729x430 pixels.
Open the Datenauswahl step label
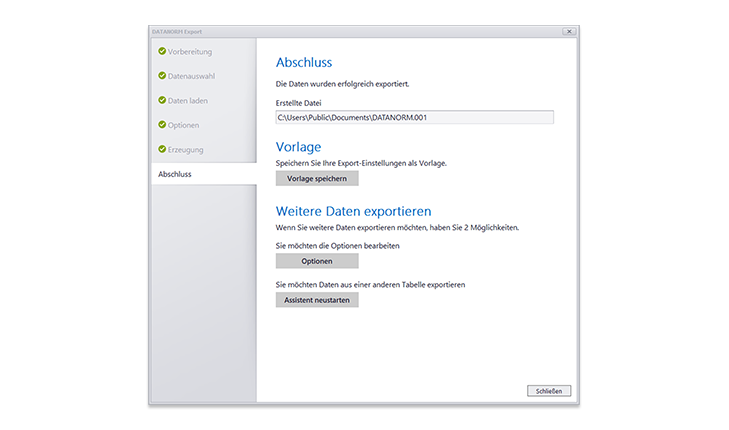pyautogui.click(x=191, y=76)
